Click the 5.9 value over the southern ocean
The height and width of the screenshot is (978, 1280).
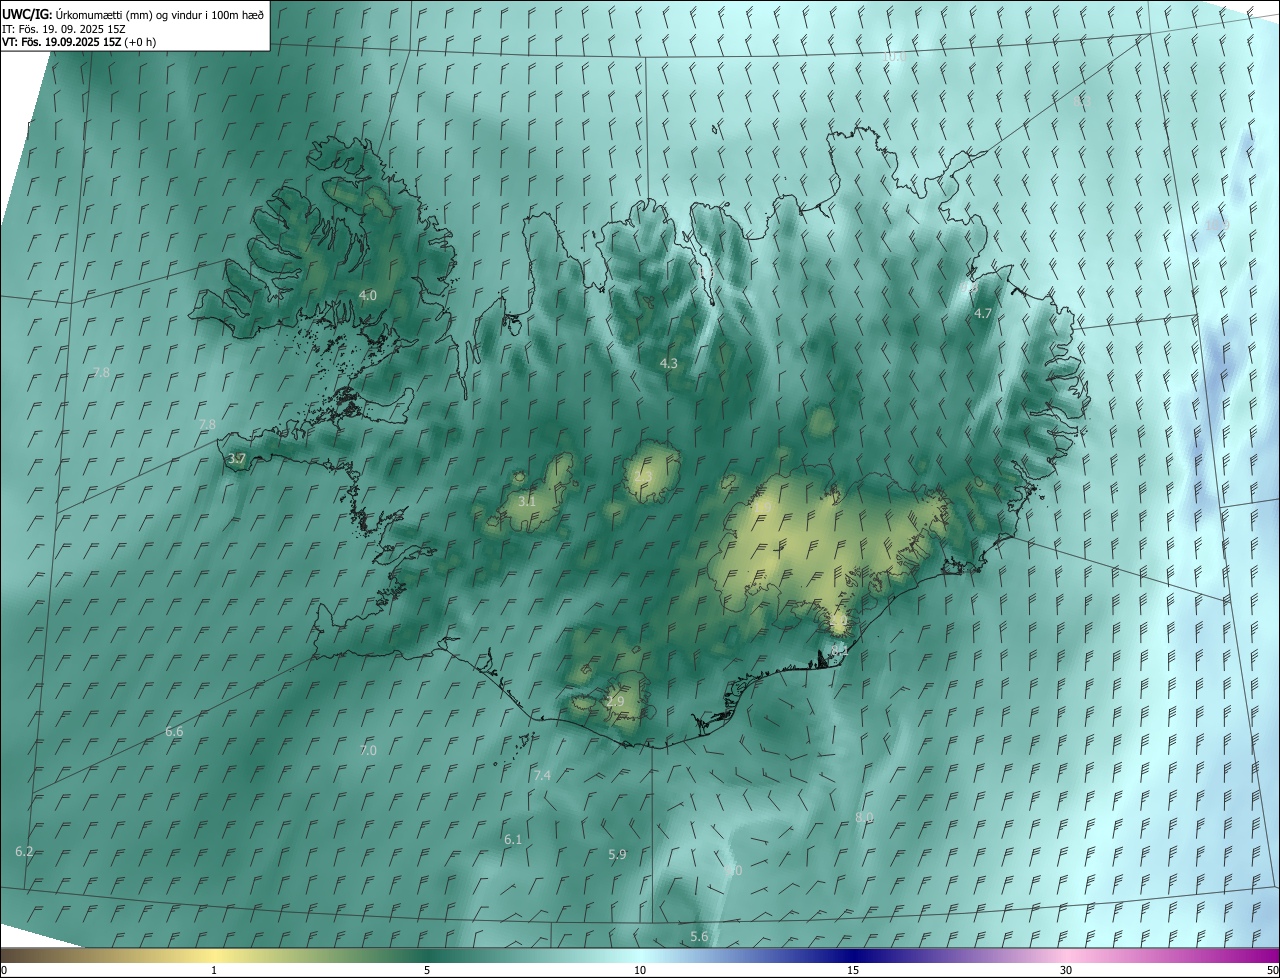617,854
